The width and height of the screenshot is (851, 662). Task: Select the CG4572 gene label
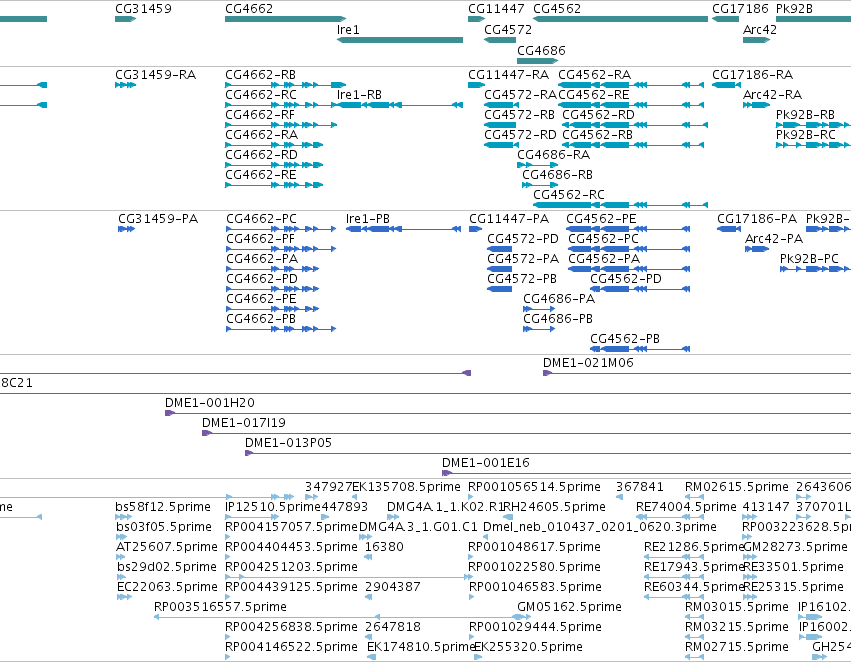pos(508,29)
